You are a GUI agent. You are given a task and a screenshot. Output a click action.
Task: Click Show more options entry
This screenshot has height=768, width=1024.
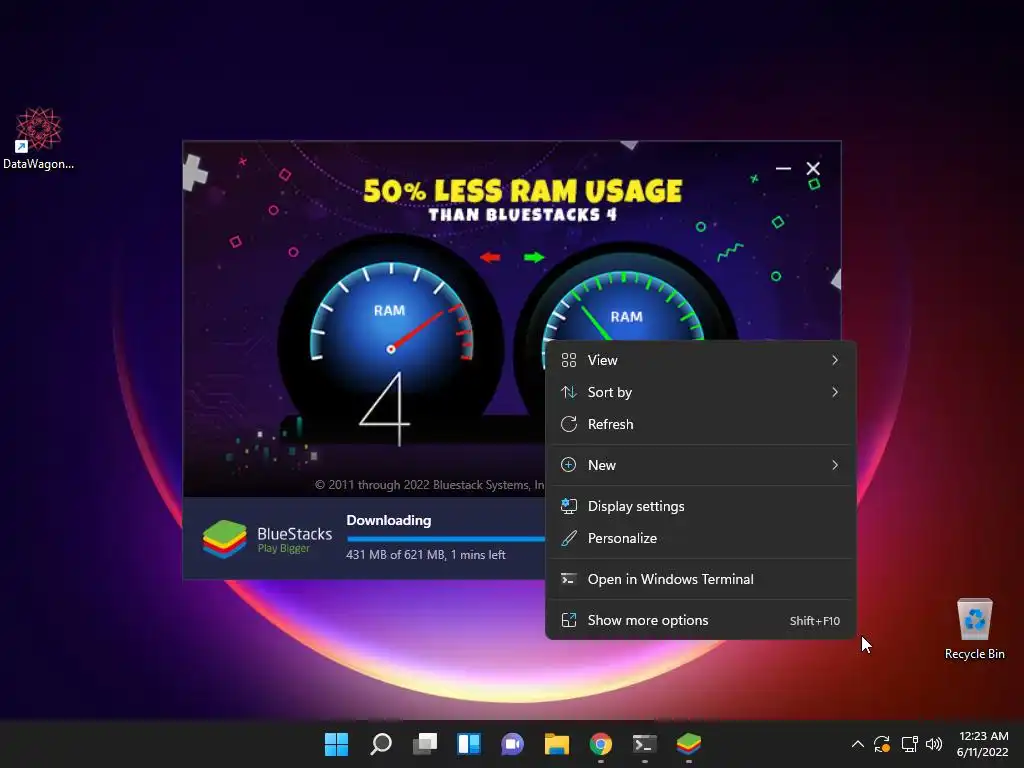click(701, 620)
